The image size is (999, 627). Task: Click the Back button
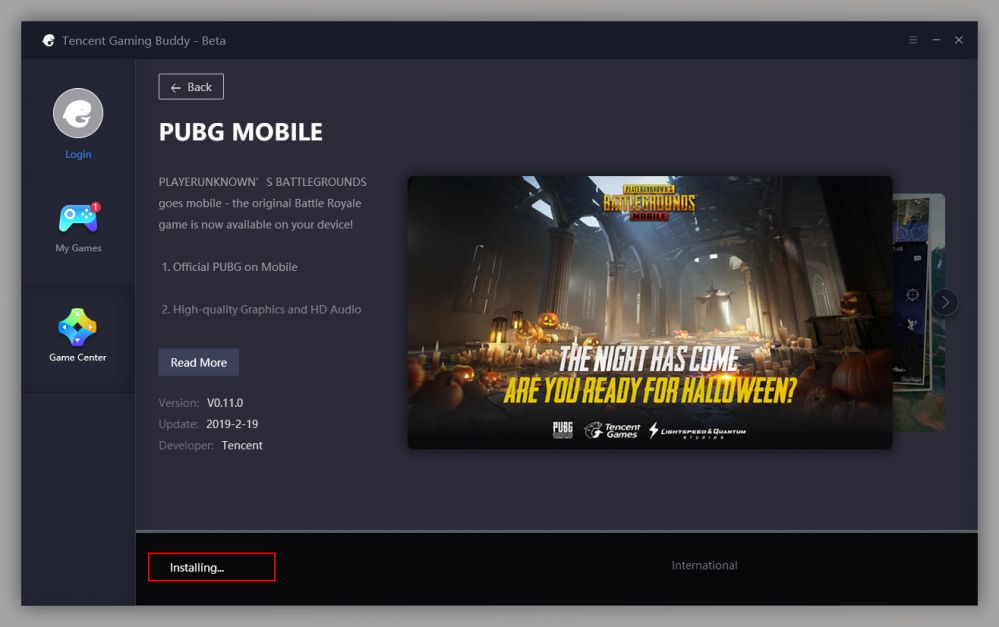pos(191,87)
